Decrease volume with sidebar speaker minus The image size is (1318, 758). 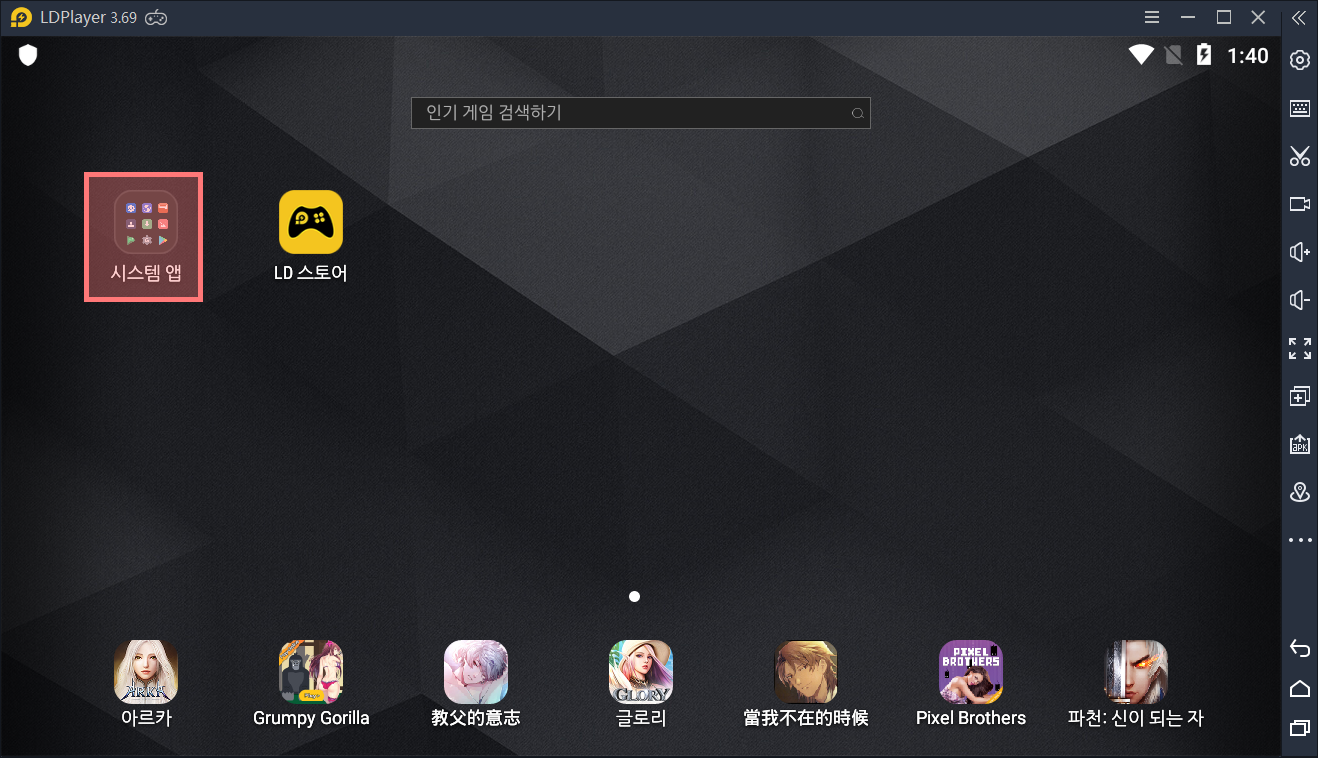tap(1300, 300)
